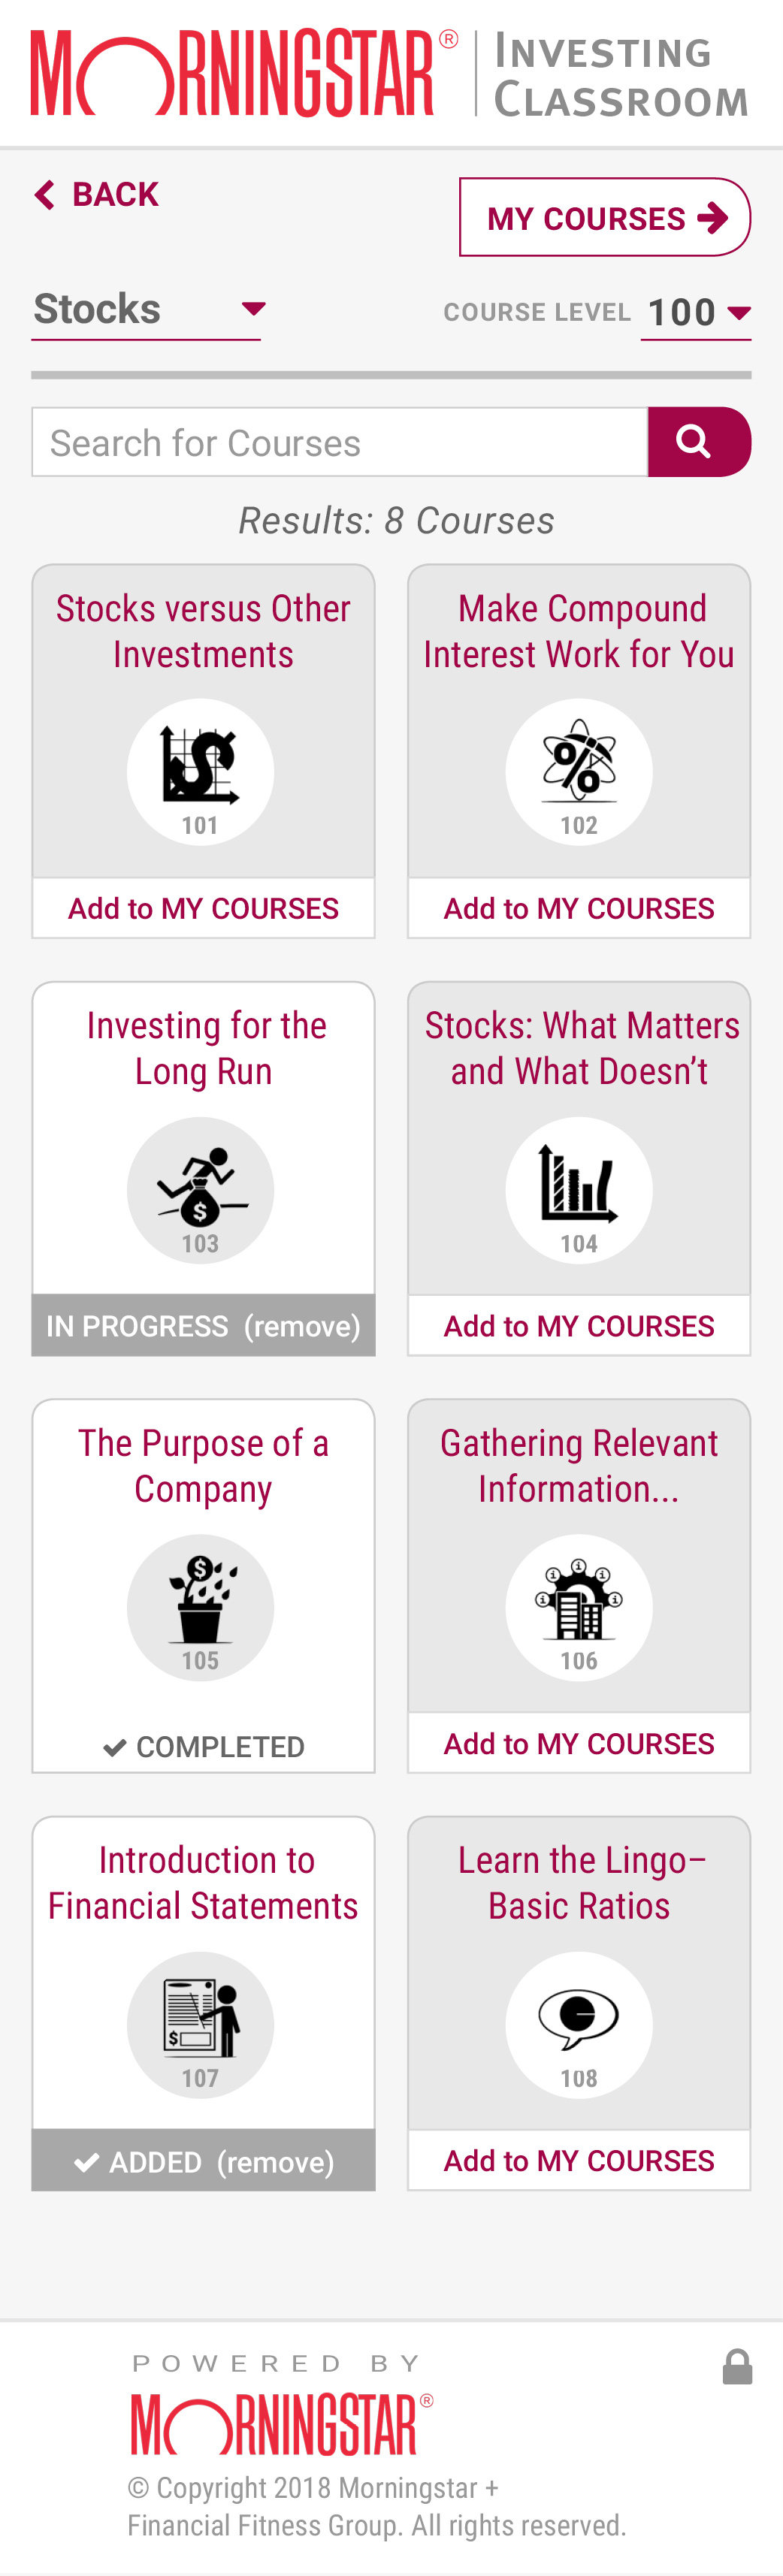Viewport: 783px width, 2576px height.
Task: Click the lock icon in footer
Action: point(737,2367)
